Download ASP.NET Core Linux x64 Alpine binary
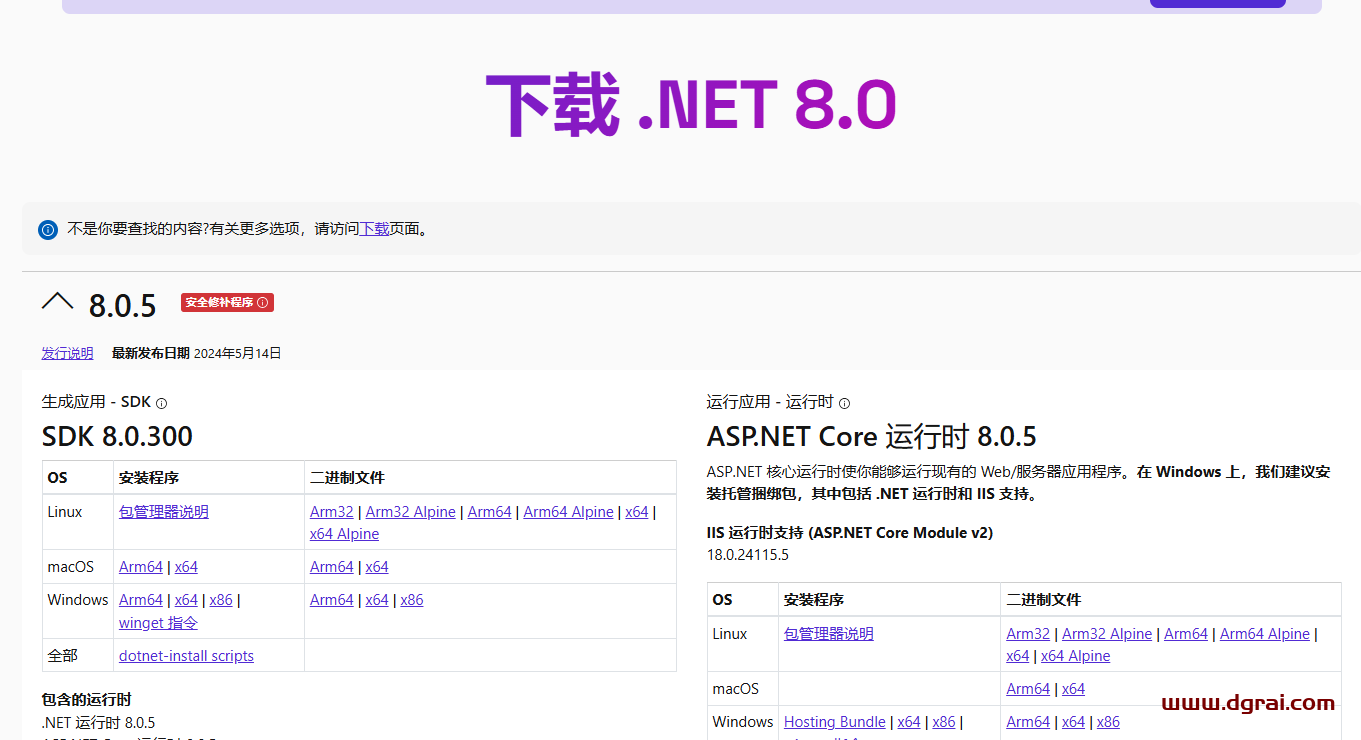 pos(1076,656)
